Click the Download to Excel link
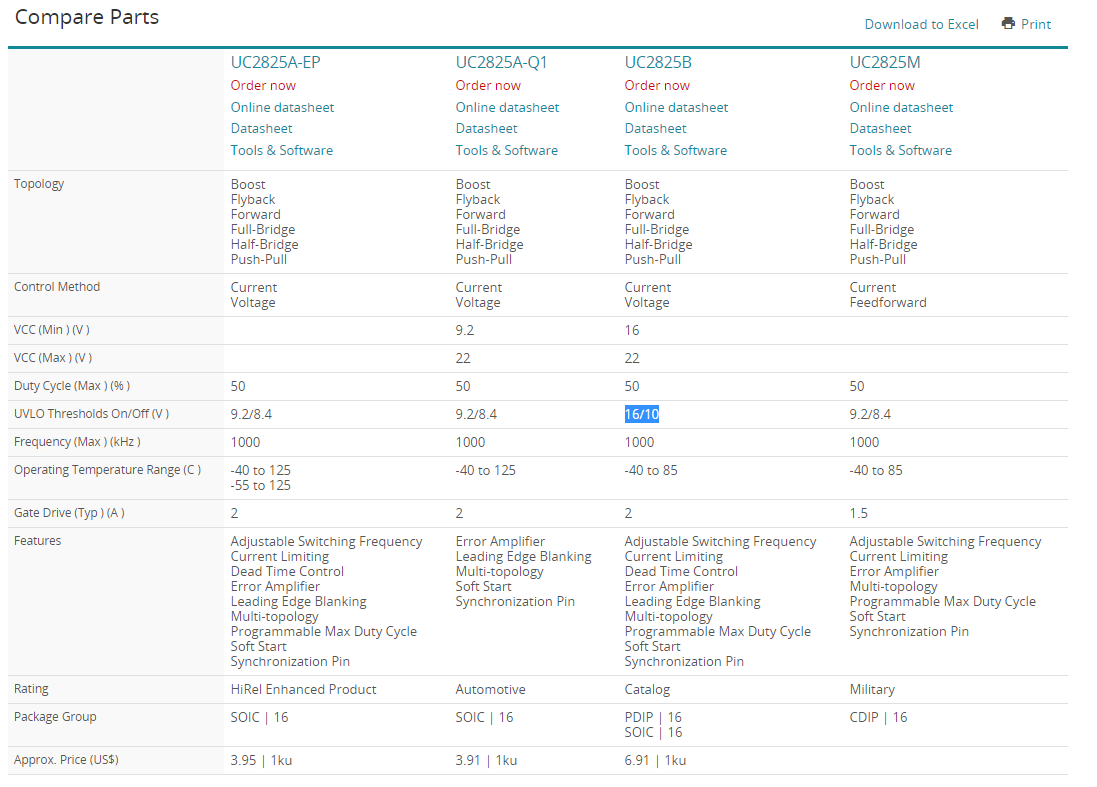The height and width of the screenshot is (787, 1097). click(x=921, y=24)
